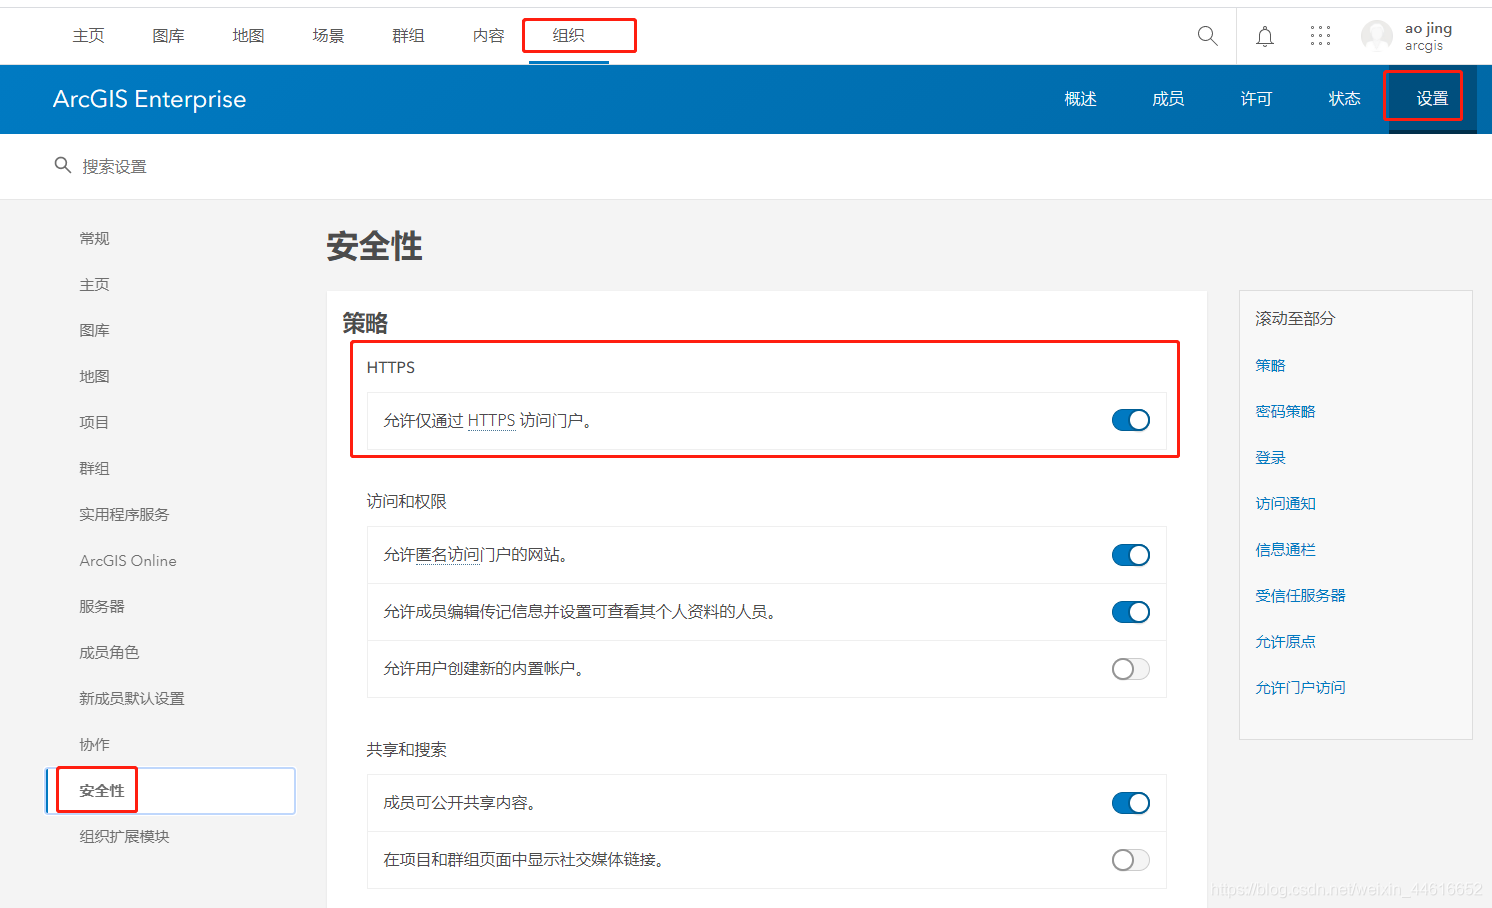Jump to 受信任服务器 section link
This screenshot has width=1492, height=908.
(1300, 596)
